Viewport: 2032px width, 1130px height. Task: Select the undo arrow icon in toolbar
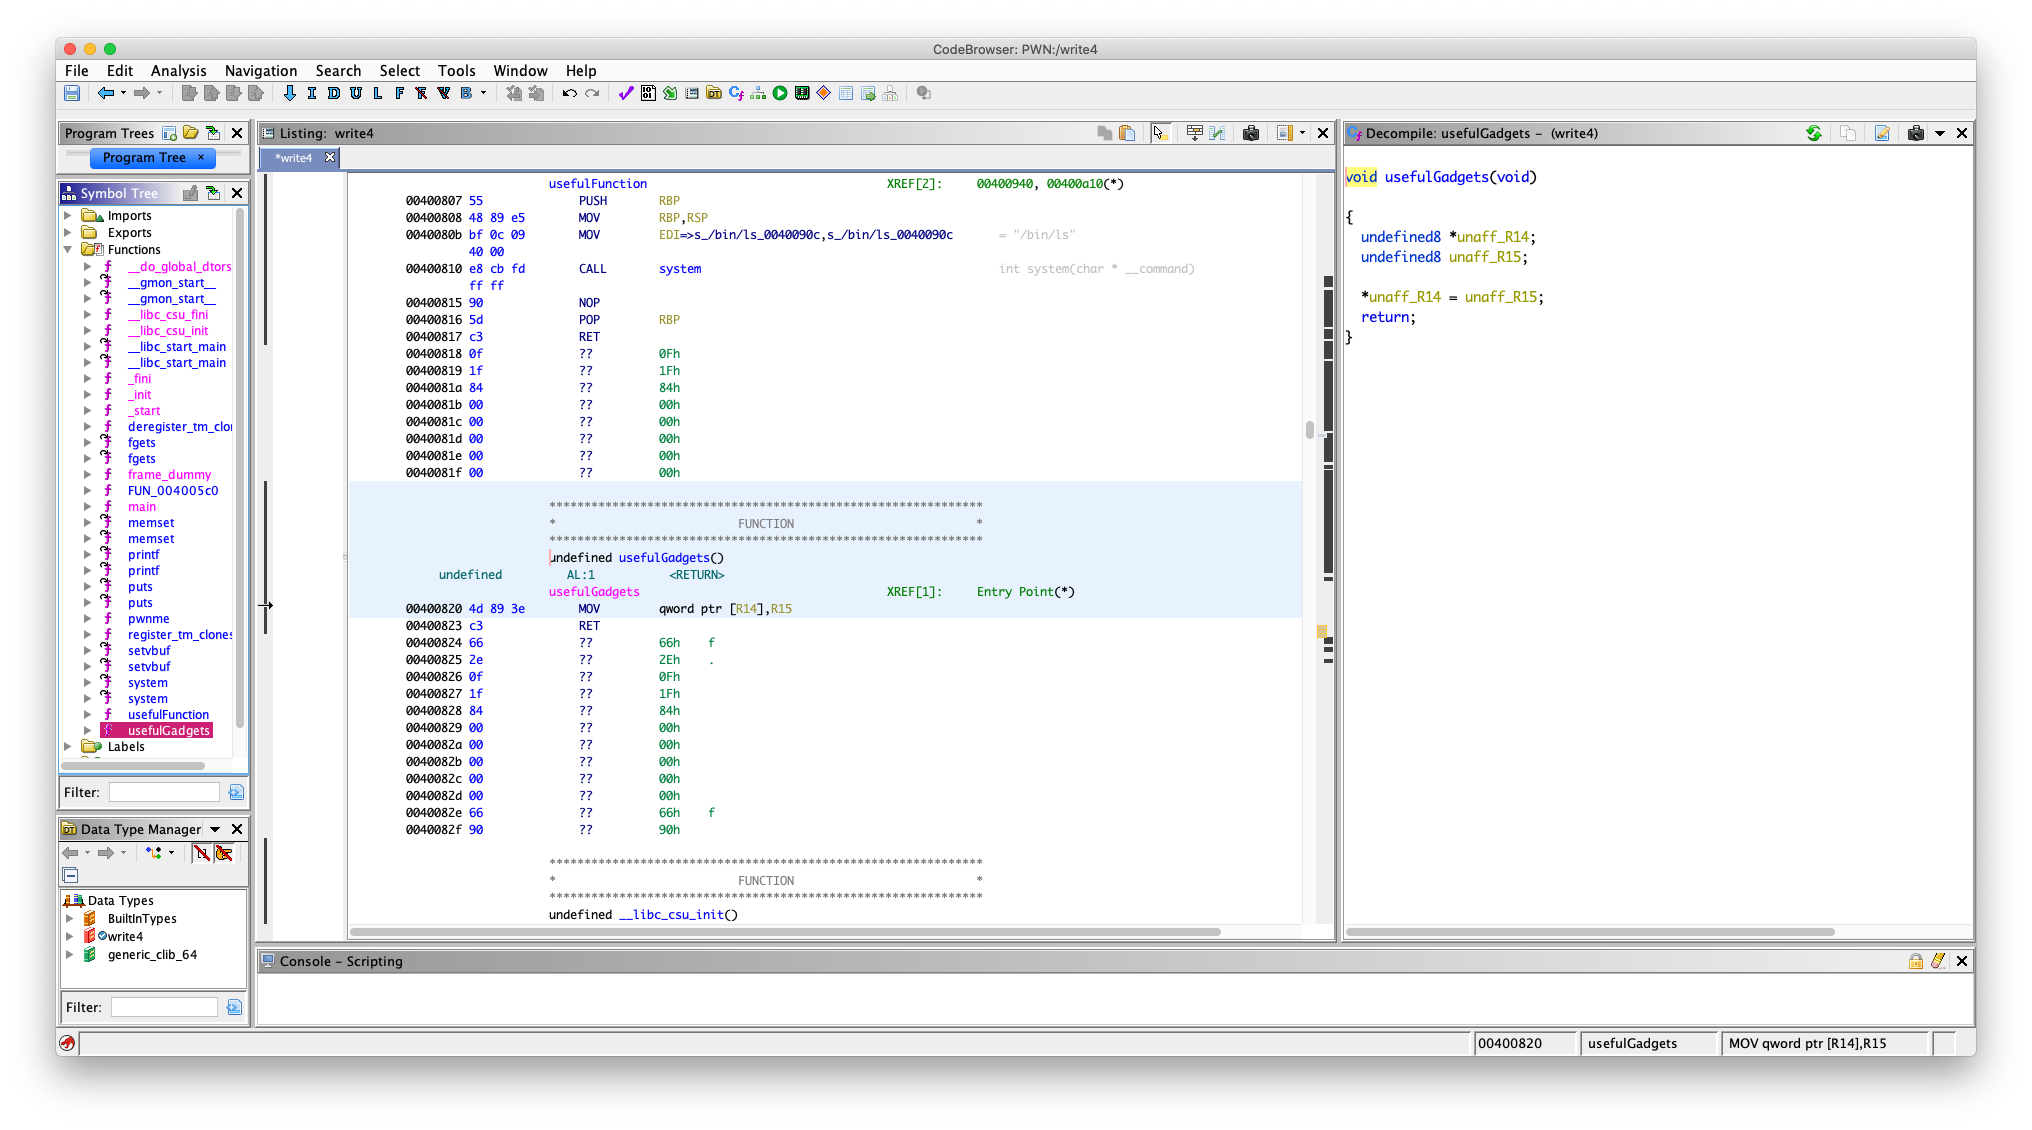(x=569, y=93)
